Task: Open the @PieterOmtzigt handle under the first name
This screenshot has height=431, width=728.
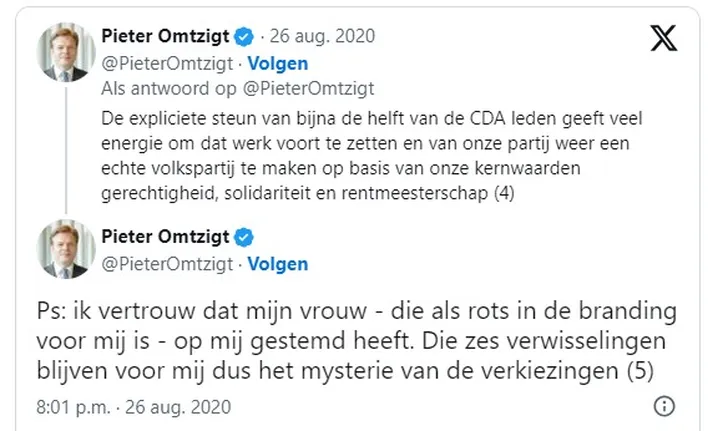Action: point(166,63)
